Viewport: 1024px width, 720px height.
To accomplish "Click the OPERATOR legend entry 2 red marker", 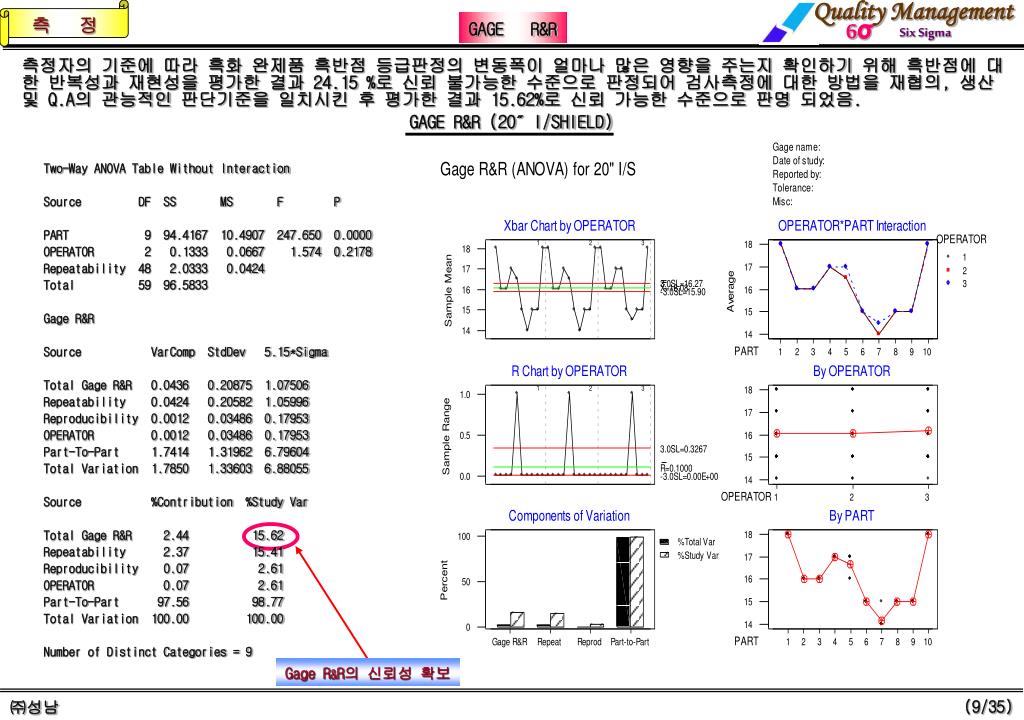I will tap(948, 270).
